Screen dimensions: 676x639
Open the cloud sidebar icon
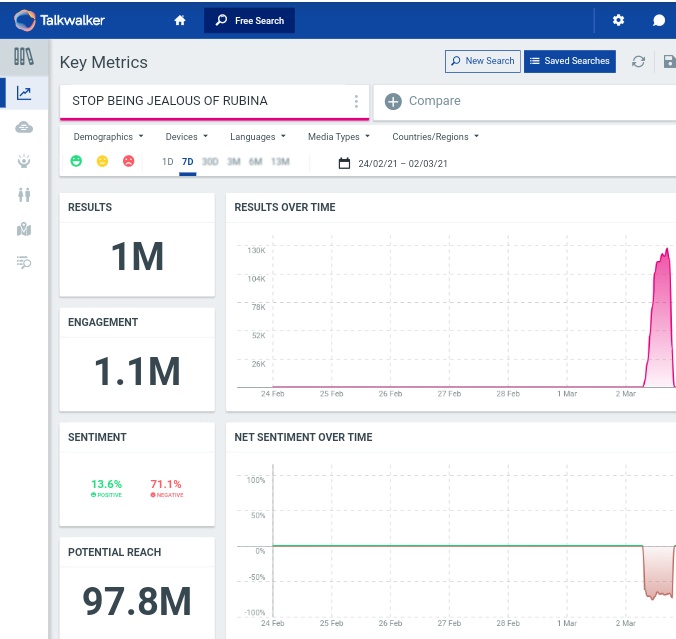click(24, 127)
